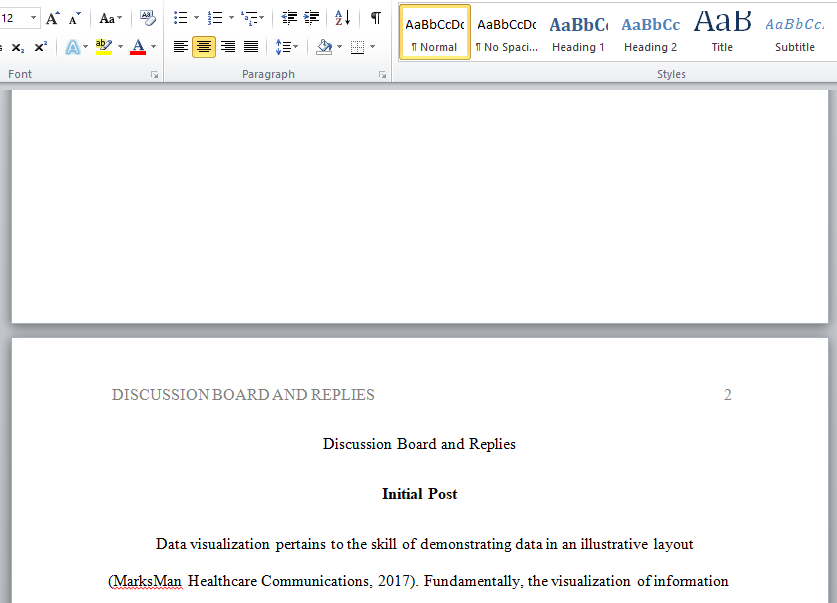The height and width of the screenshot is (603, 837).
Task: Click the Grow Font button
Action: tap(52, 19)
